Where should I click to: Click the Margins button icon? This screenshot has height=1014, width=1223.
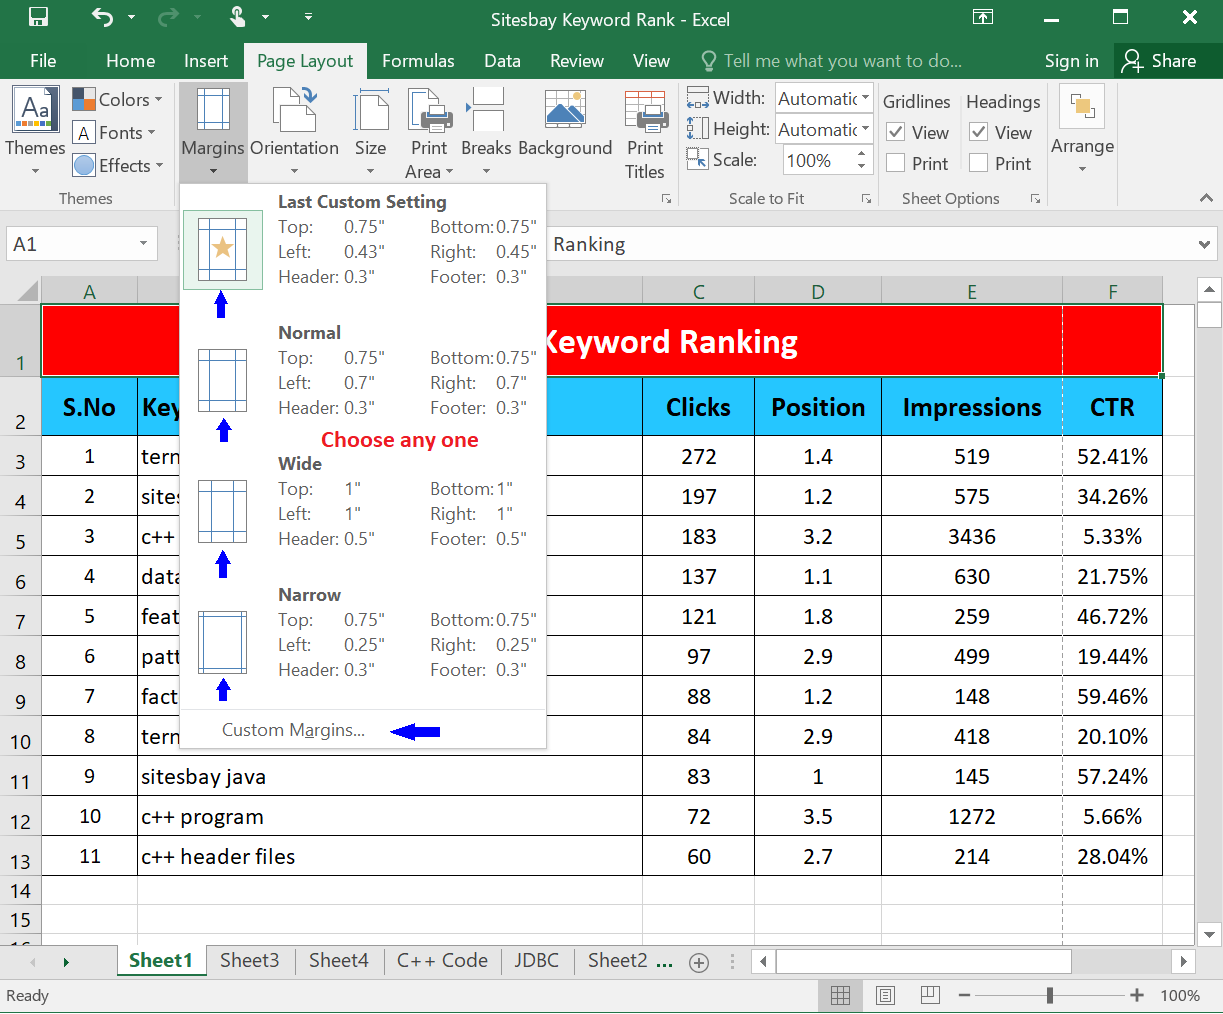coord(213,109)
